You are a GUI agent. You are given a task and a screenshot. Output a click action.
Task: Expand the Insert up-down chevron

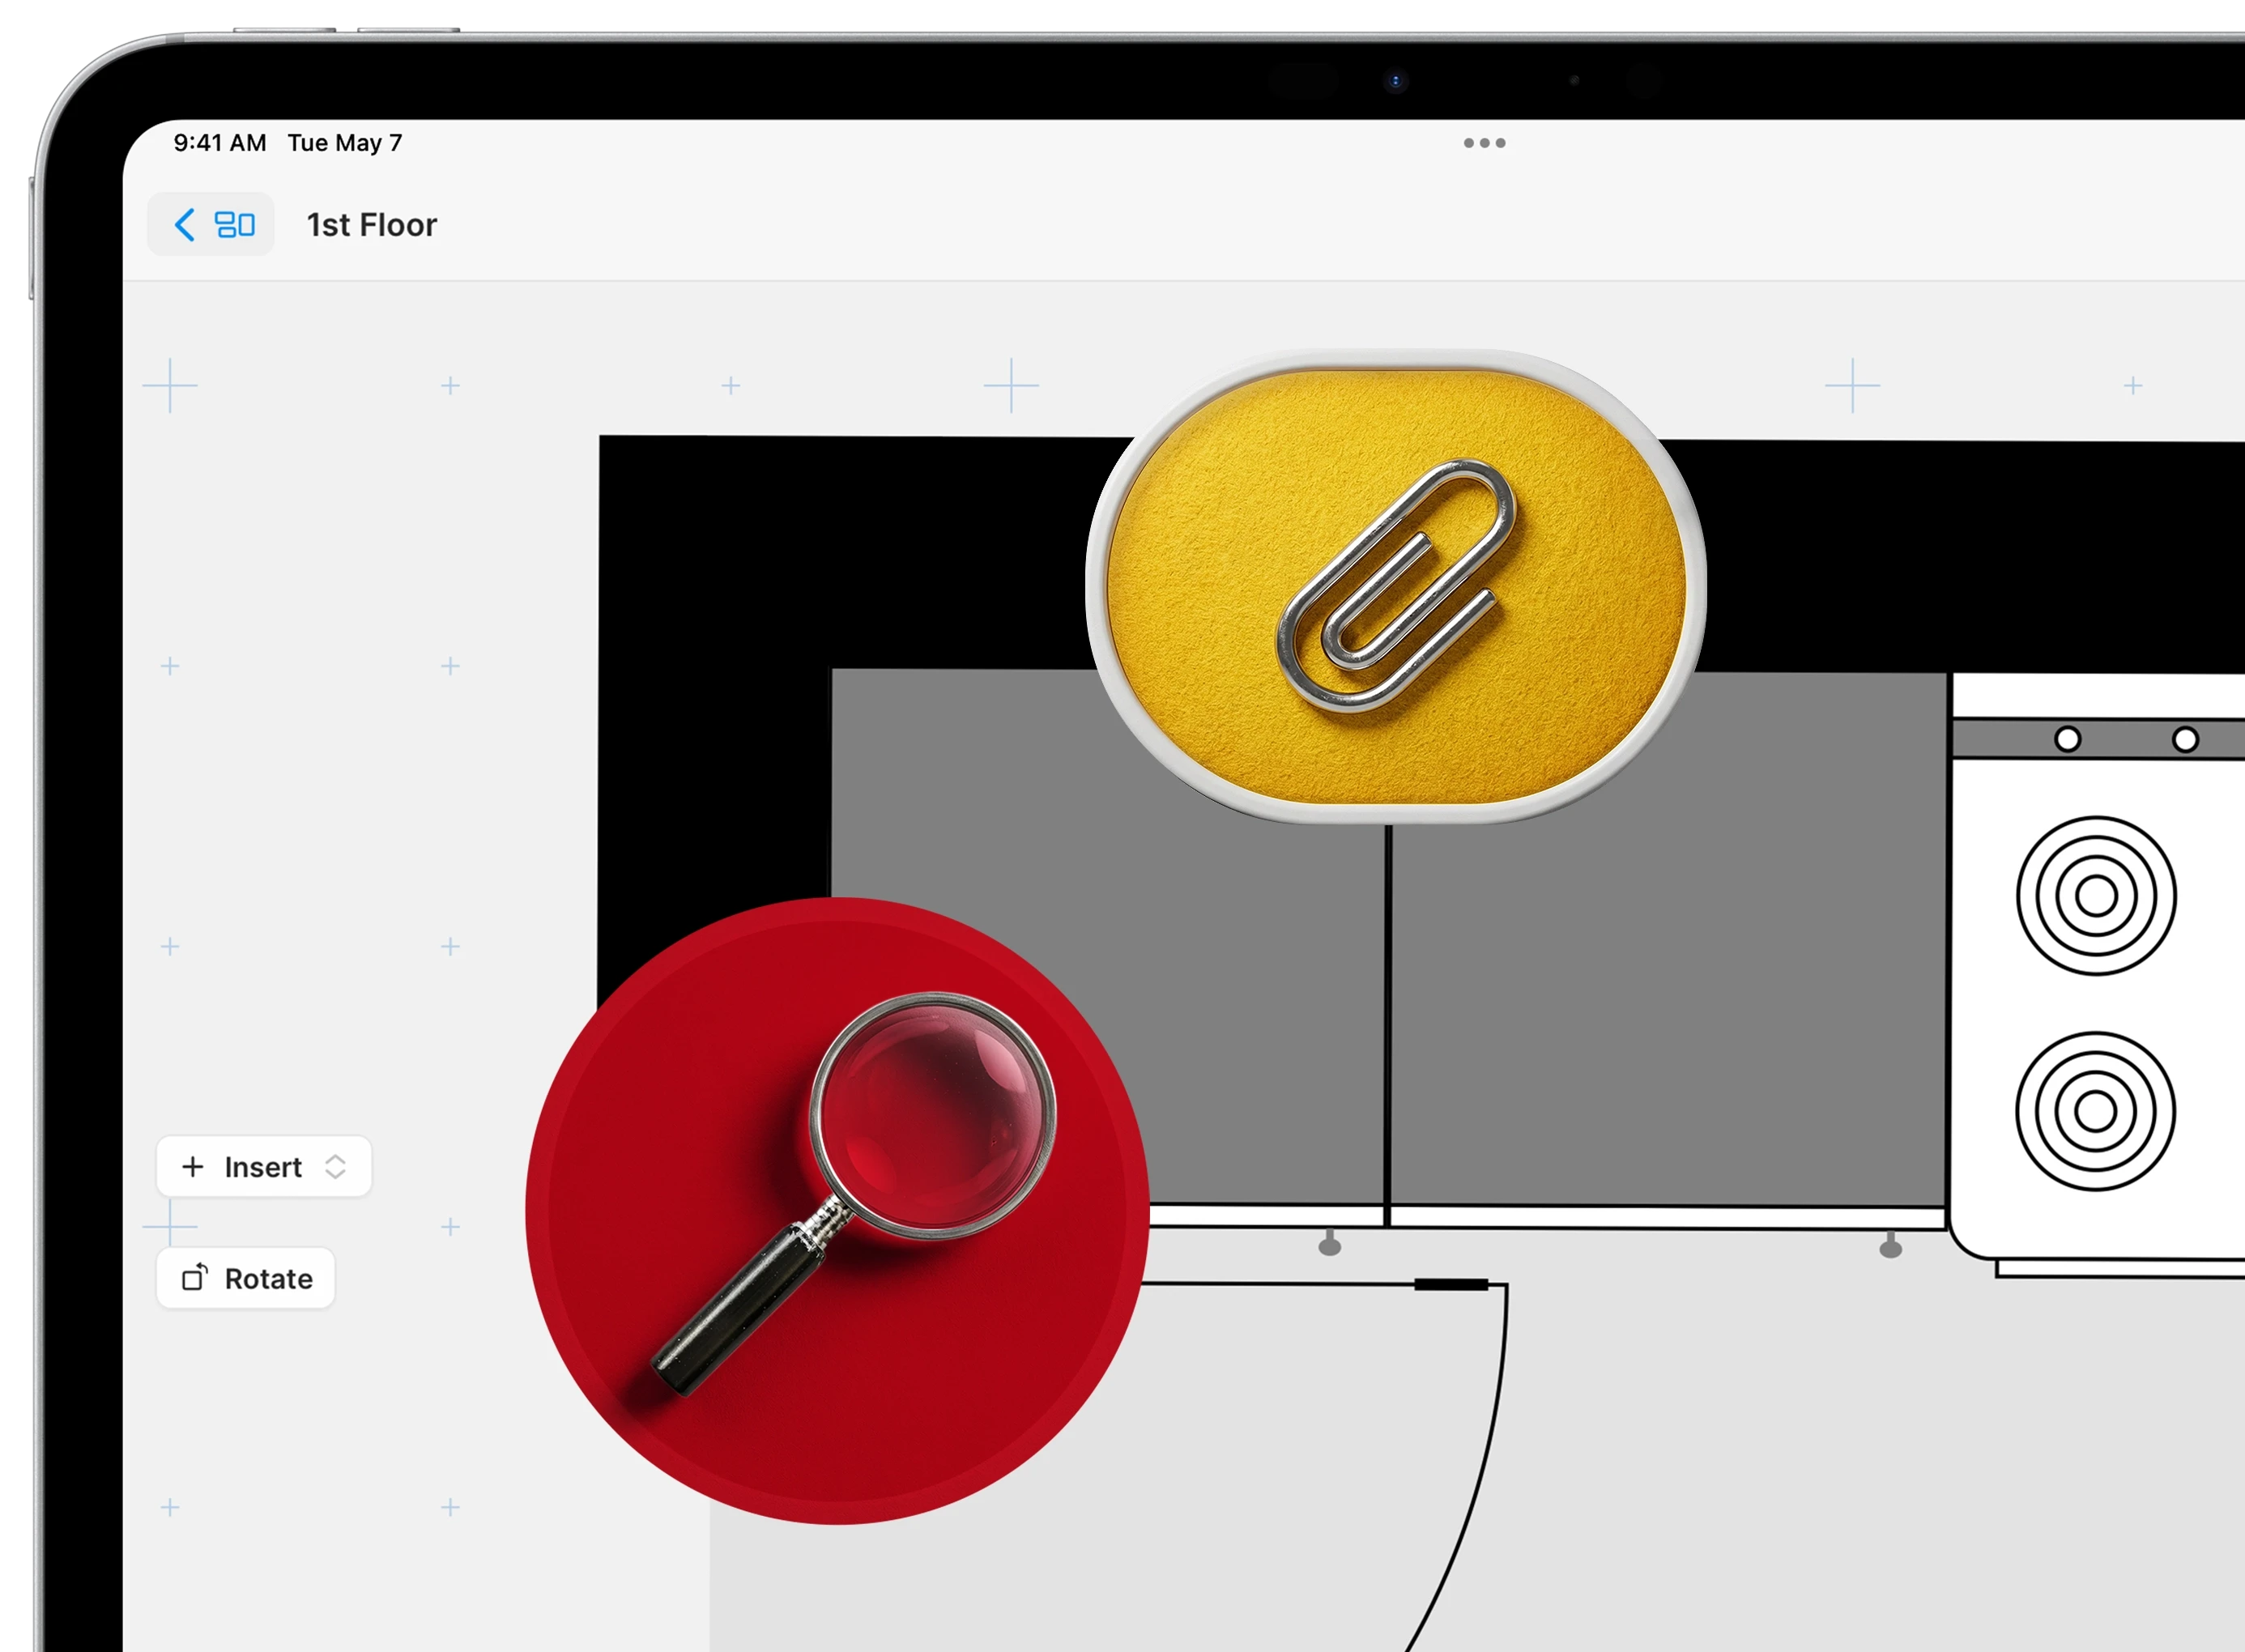(336, 1167)
